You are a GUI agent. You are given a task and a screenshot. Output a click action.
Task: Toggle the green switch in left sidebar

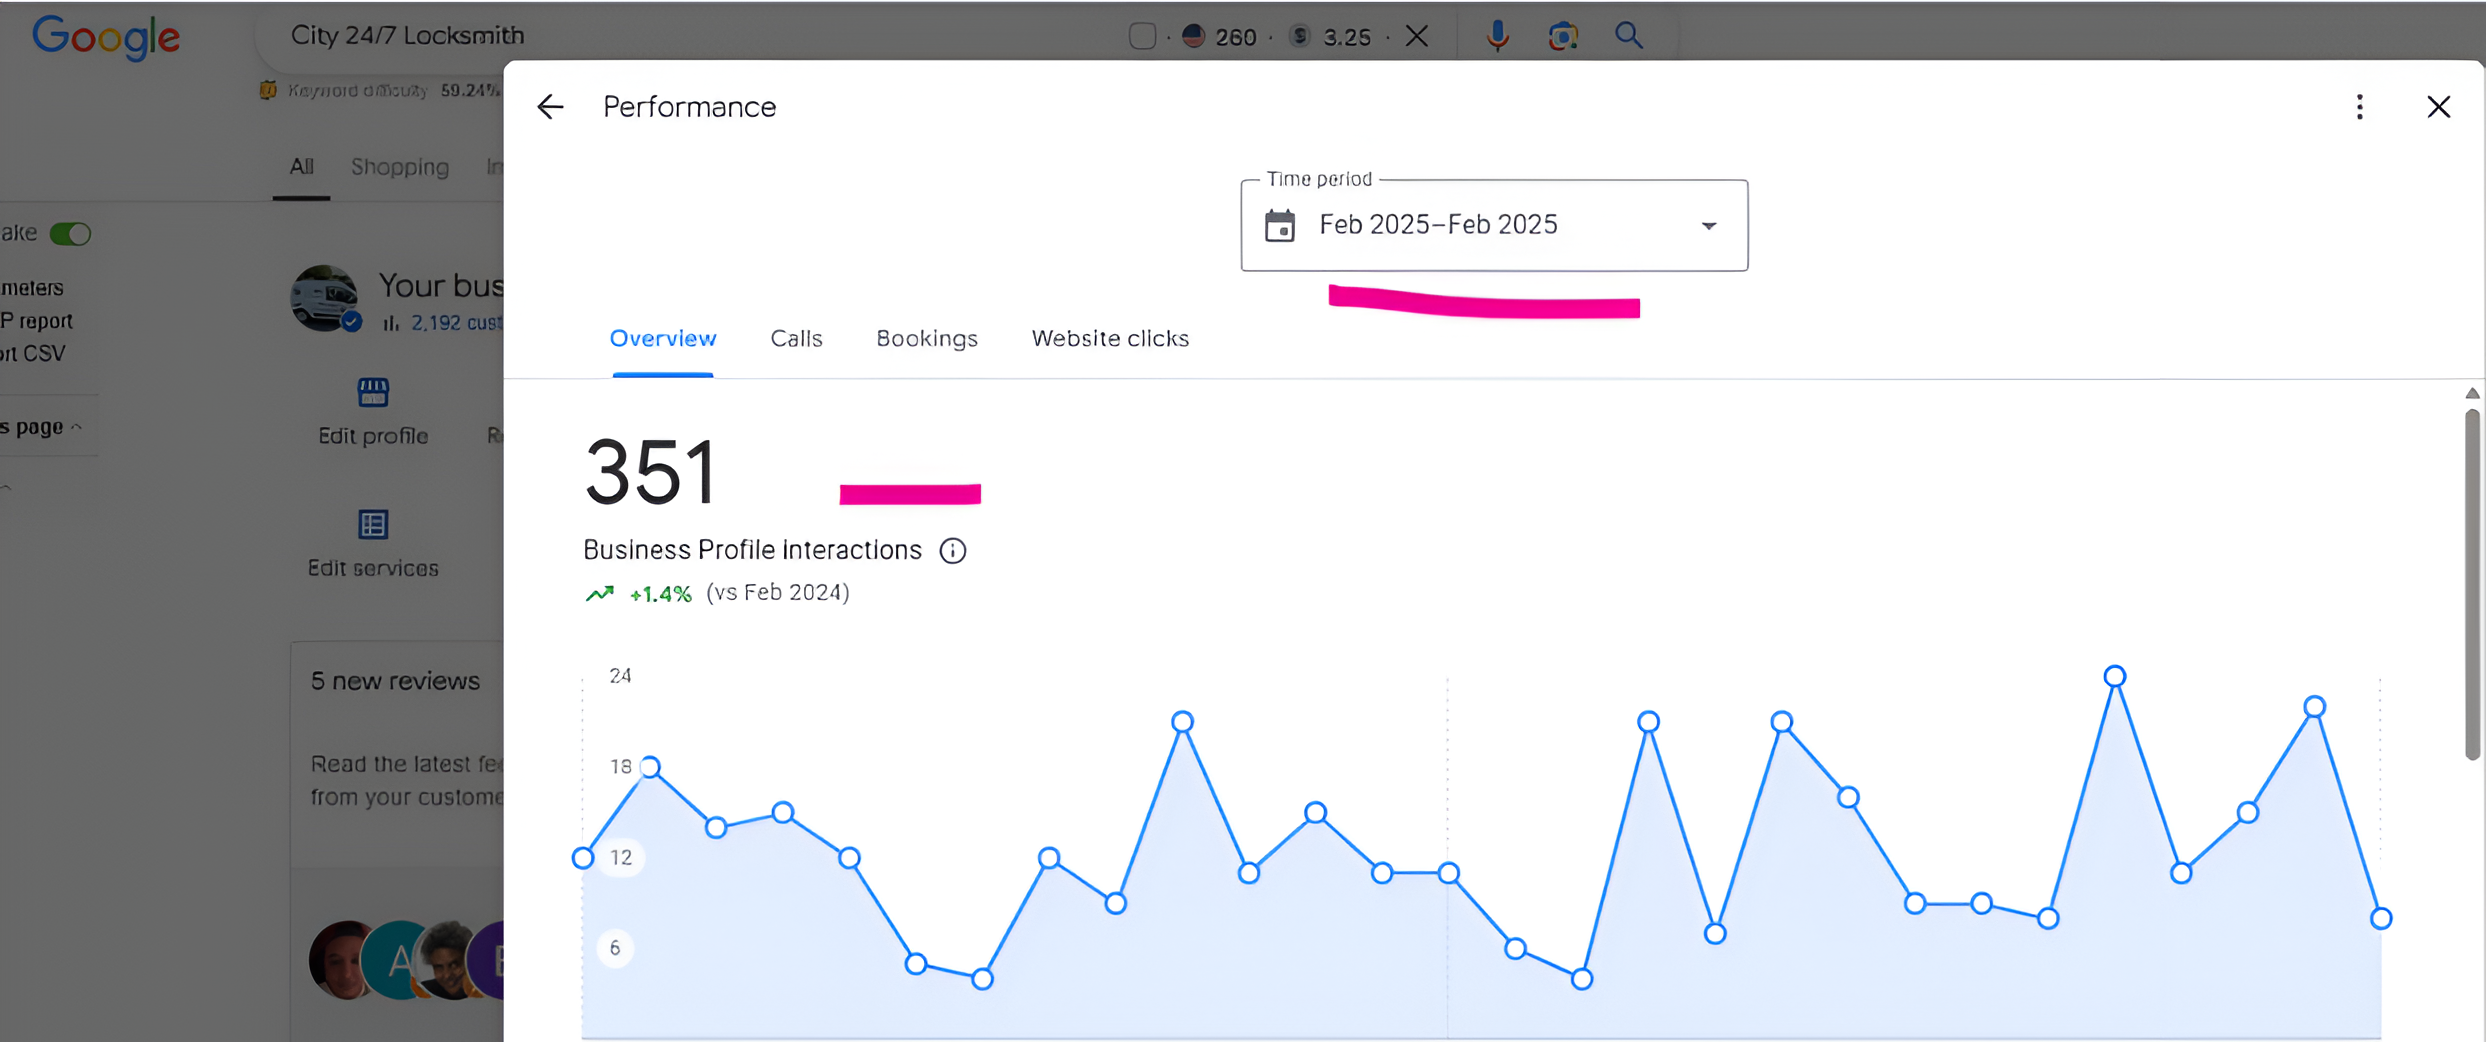[70, 234]
